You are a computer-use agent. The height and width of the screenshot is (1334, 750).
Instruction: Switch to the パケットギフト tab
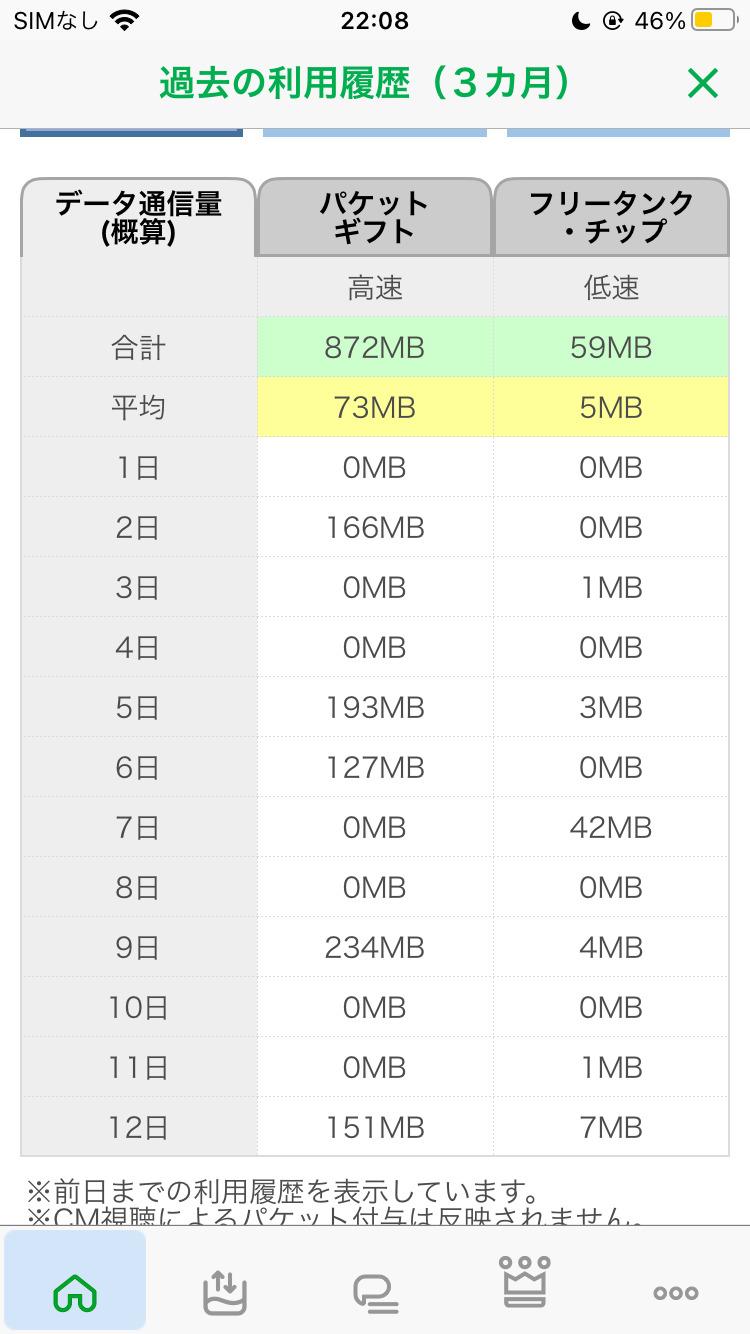(375, 217)
